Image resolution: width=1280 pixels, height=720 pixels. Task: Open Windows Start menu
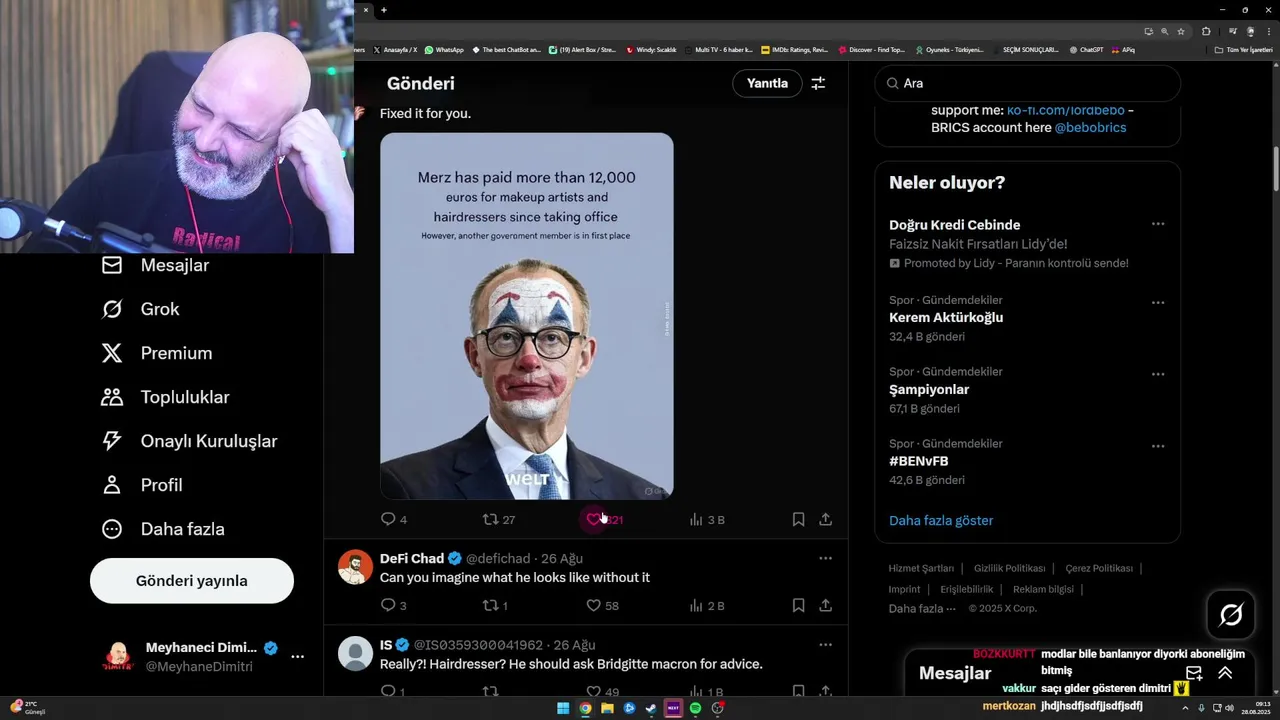[x=563, y=708]
